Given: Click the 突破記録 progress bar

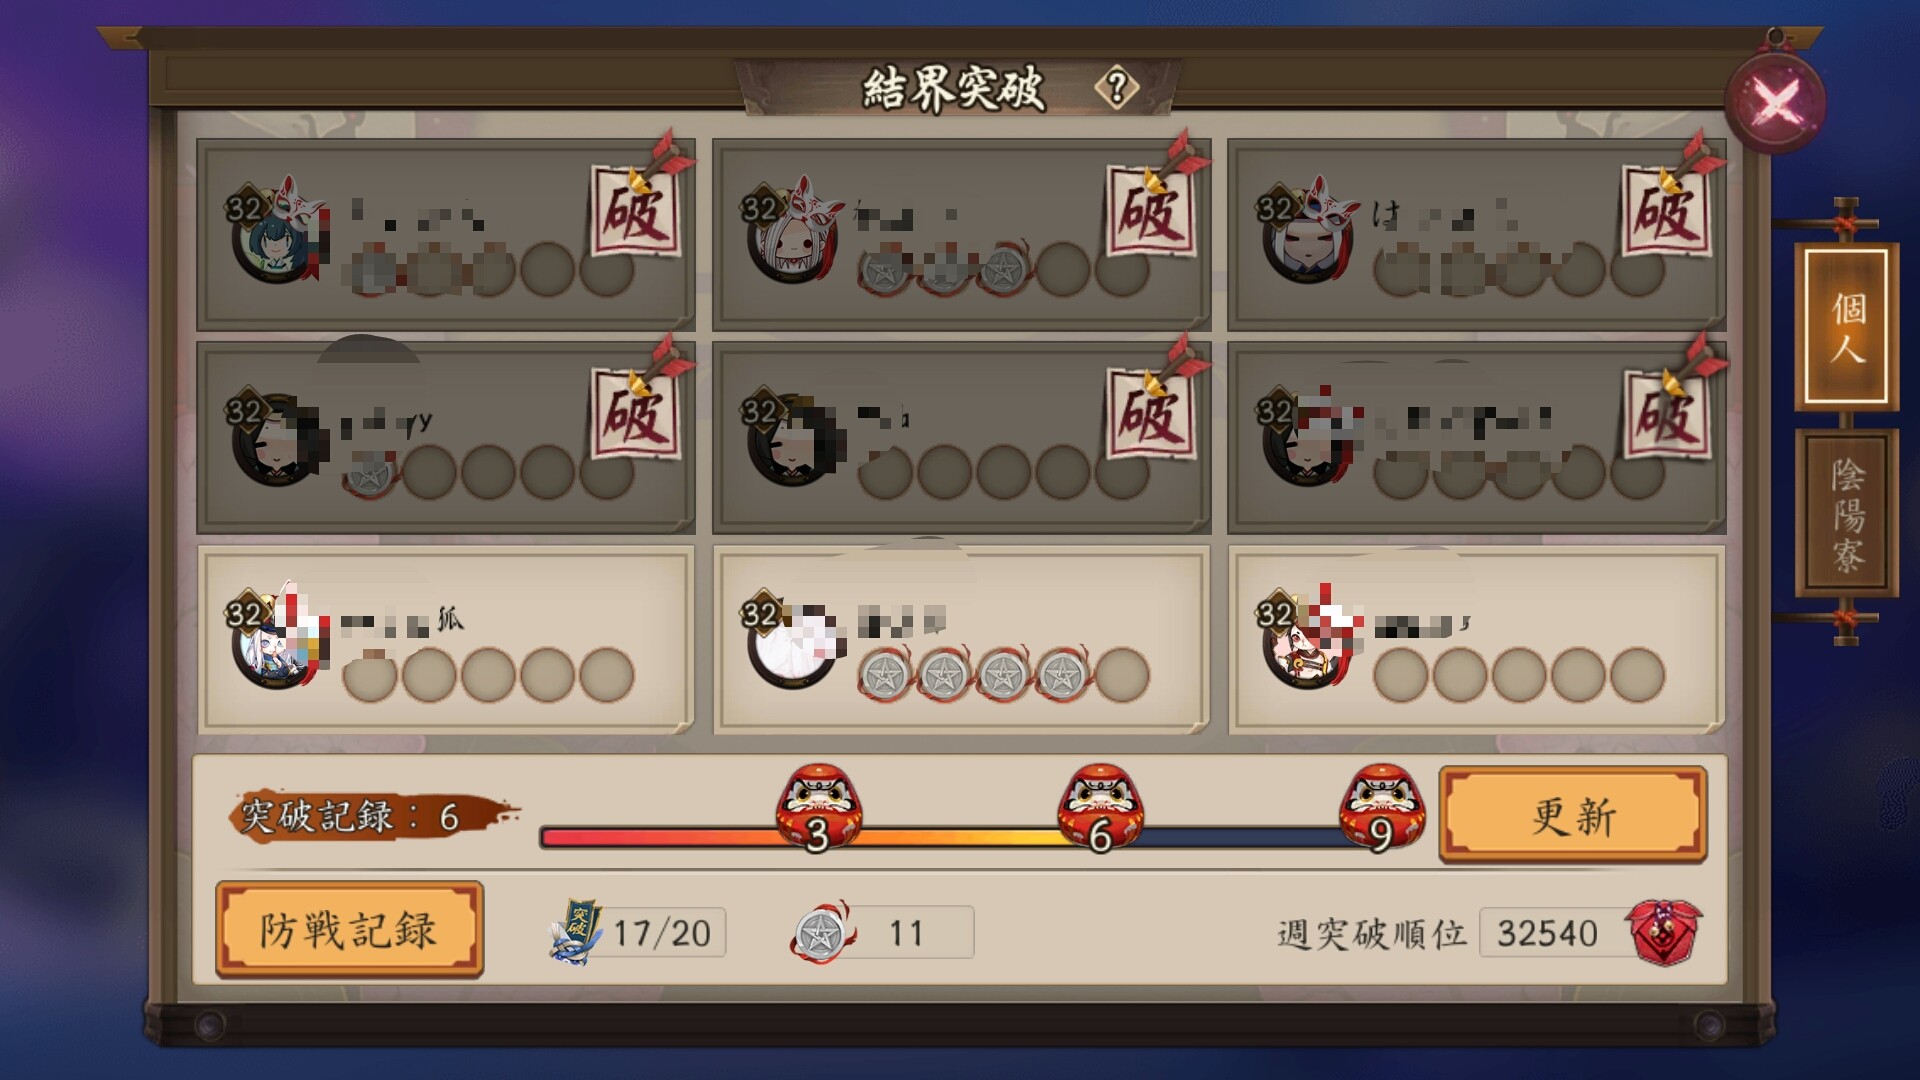Looking at the screenshot, I should [960, 838].
